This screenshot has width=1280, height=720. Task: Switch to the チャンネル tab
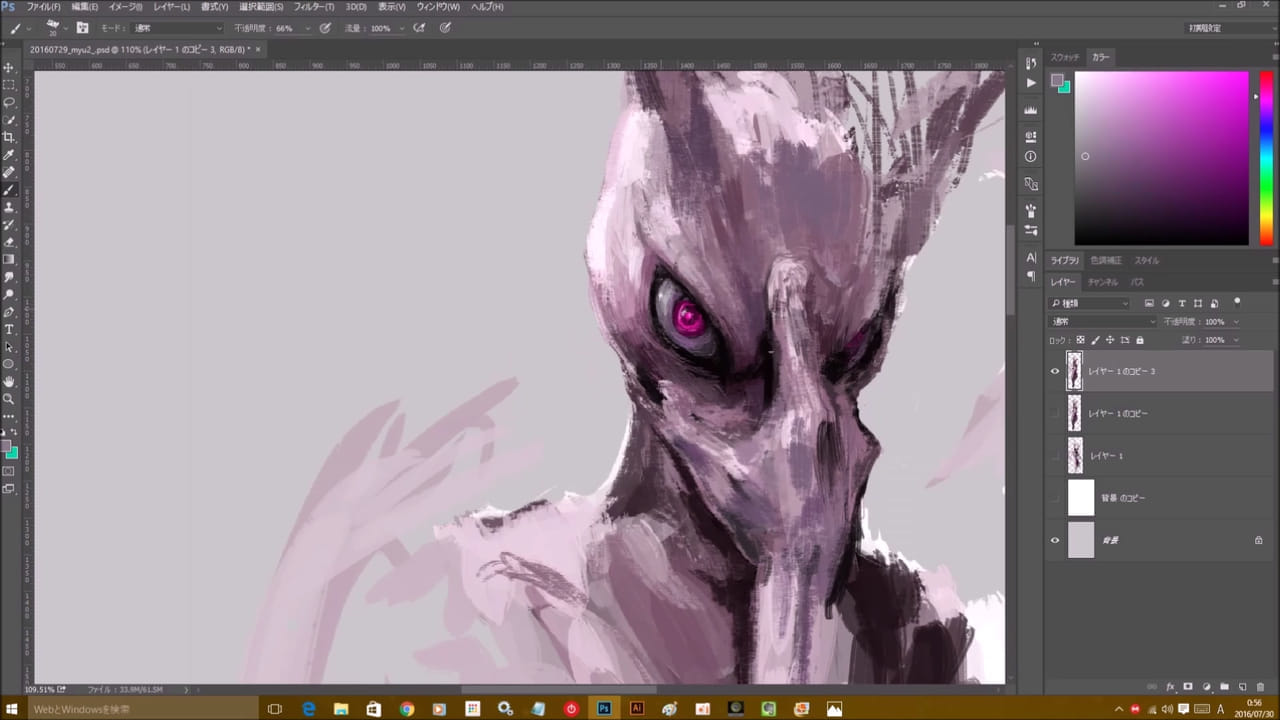click(x=1102, y=283)
